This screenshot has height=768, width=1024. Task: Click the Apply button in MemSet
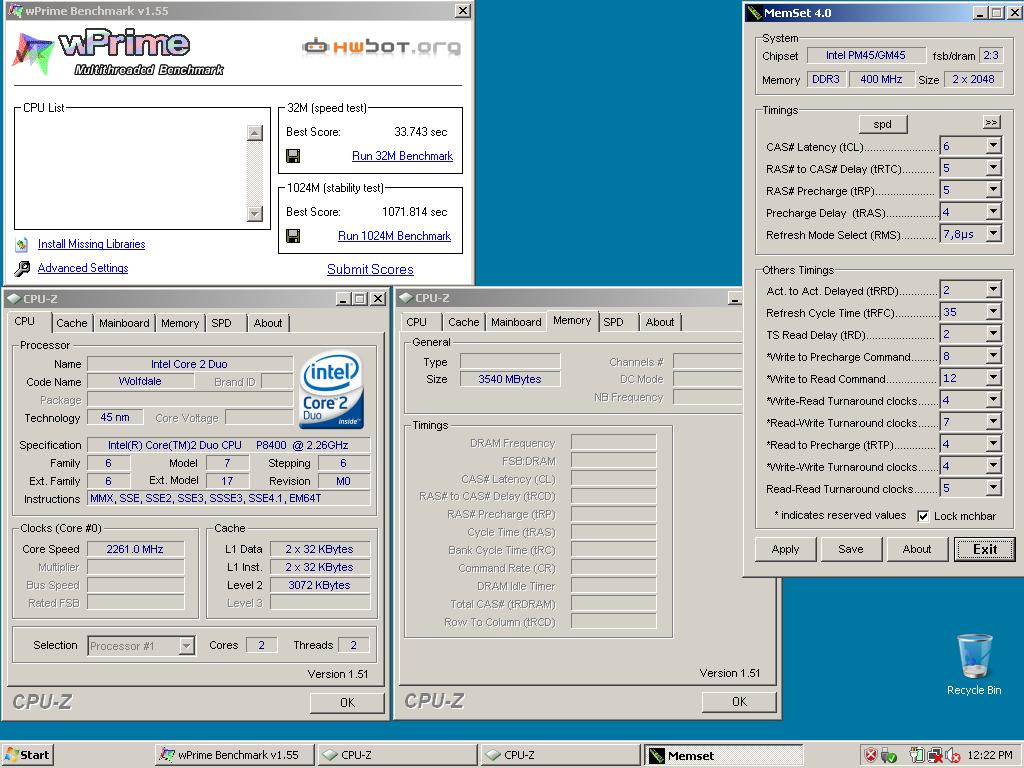785,549
